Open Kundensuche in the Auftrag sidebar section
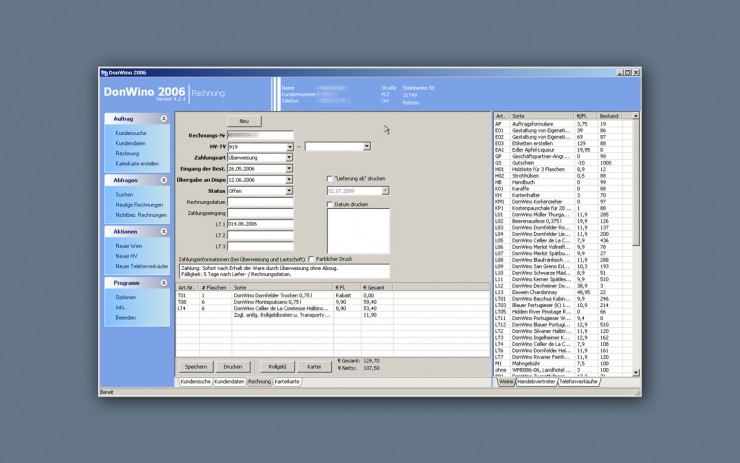The width and height of the screenshot is (740, 463). 131,133
